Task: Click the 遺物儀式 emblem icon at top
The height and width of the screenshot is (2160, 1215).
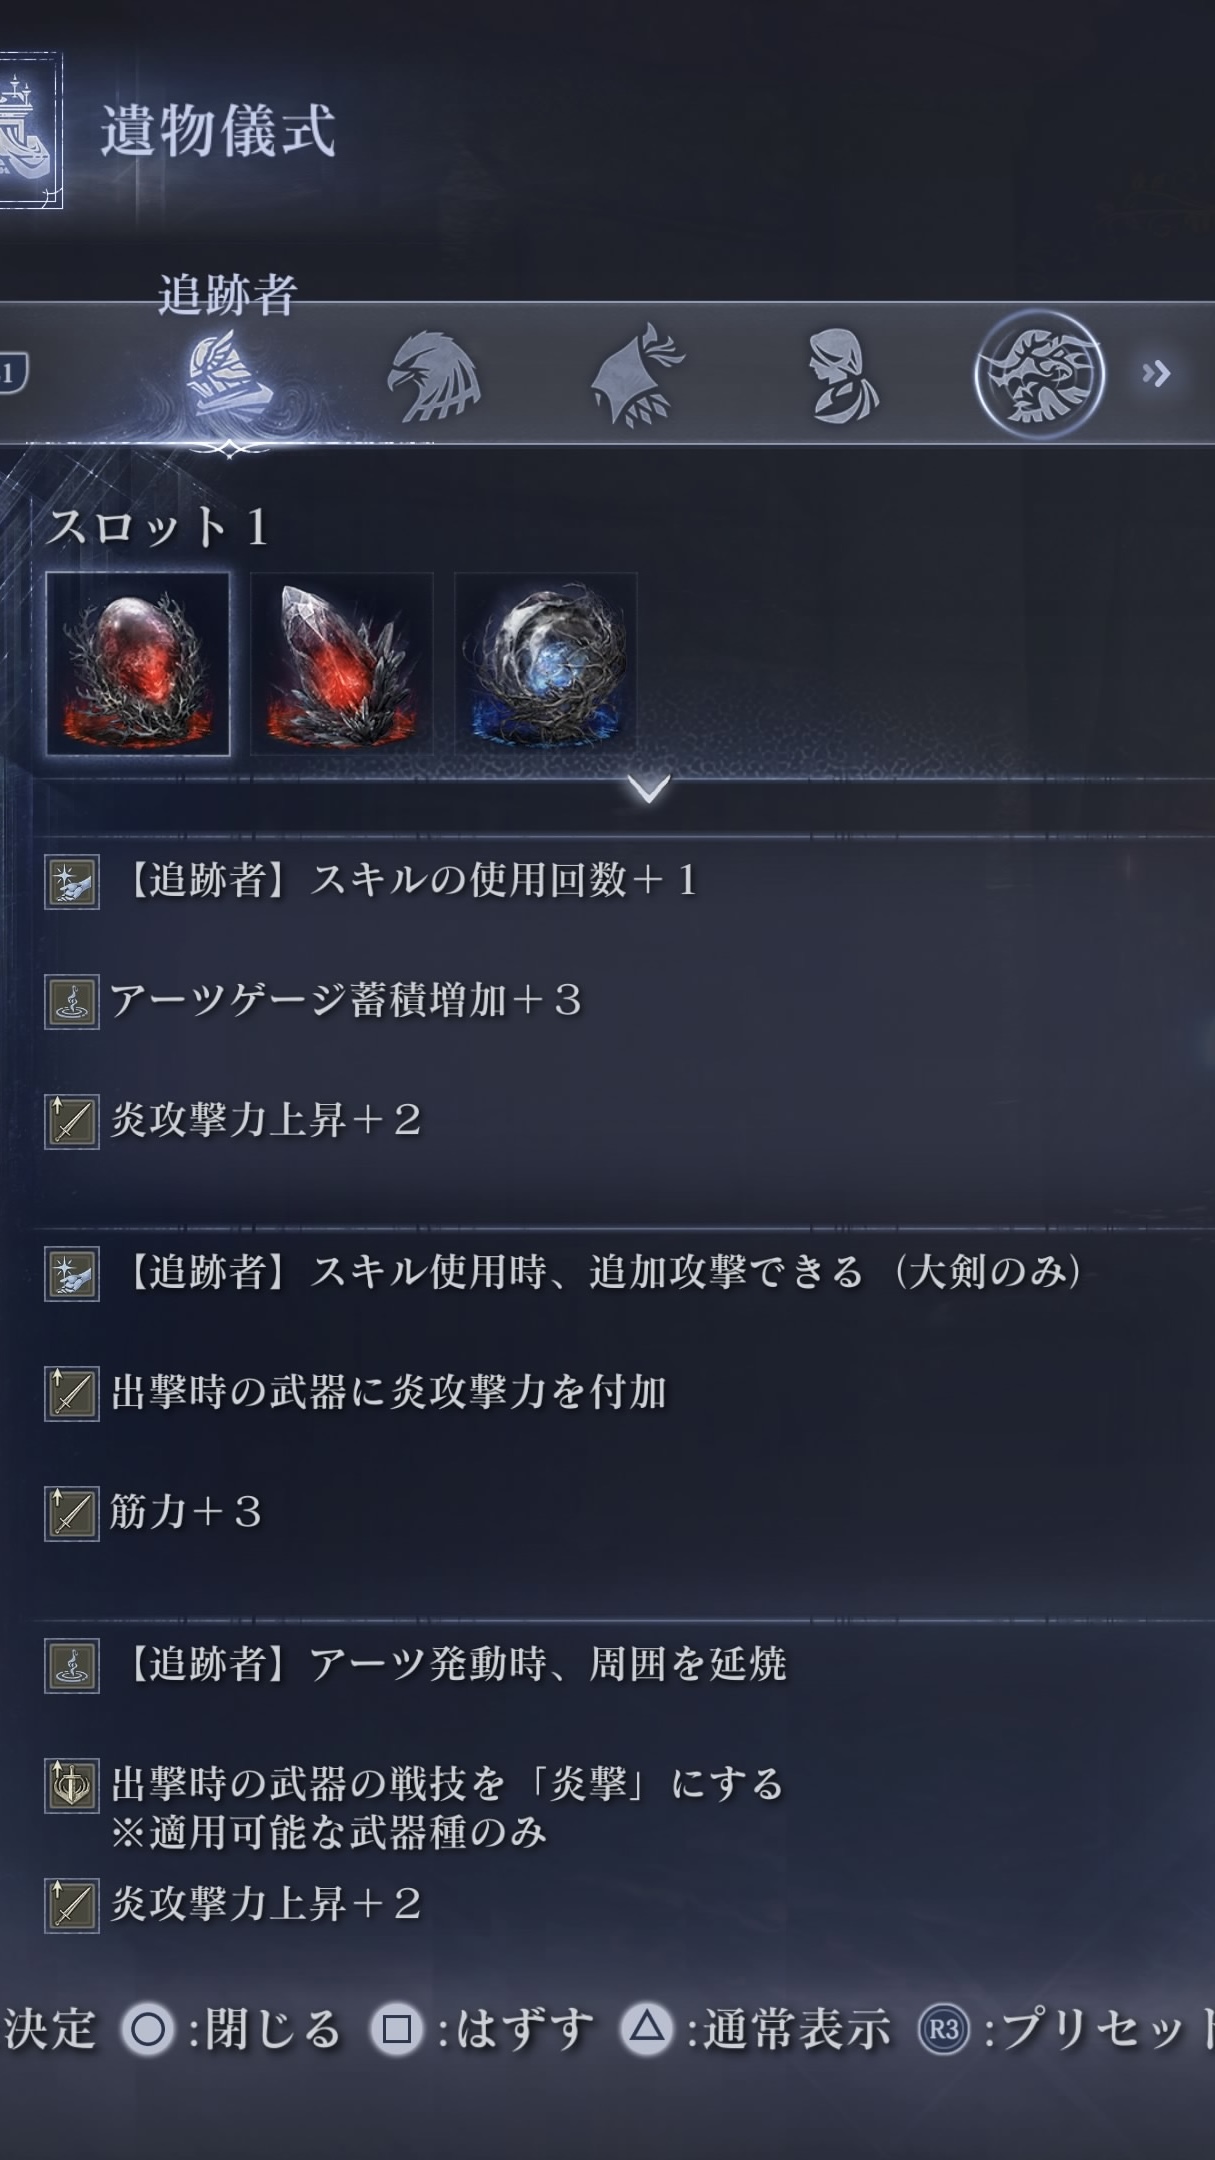Action: (30, 130)
